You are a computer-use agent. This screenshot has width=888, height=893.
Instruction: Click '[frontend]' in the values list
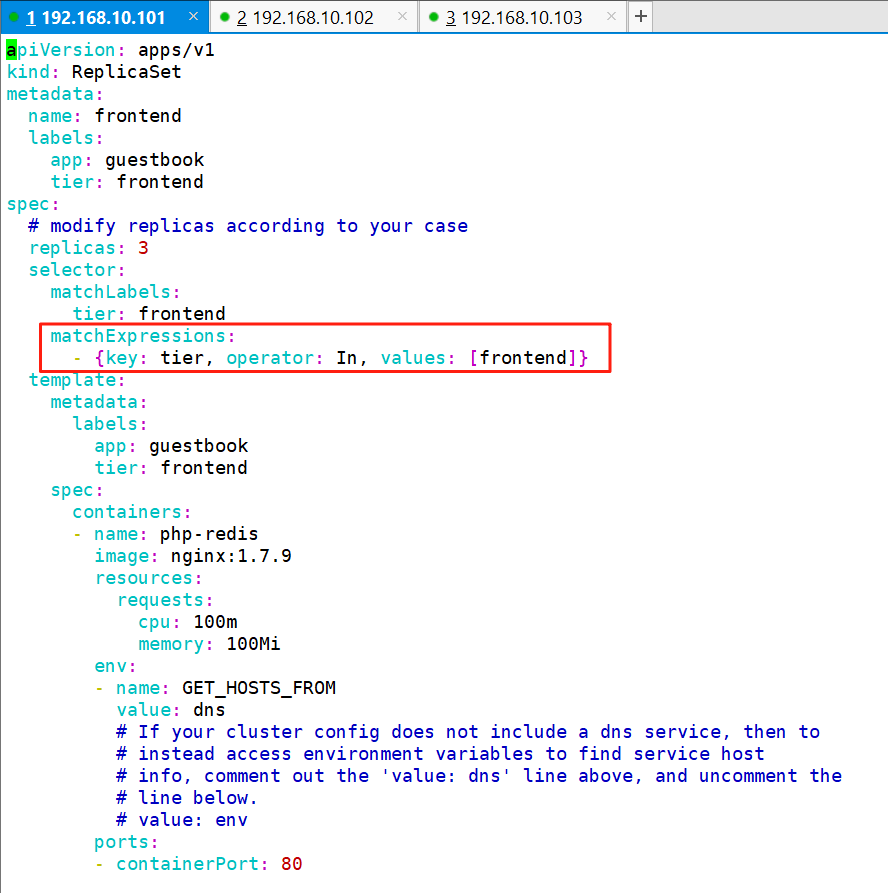click(523, 358)
